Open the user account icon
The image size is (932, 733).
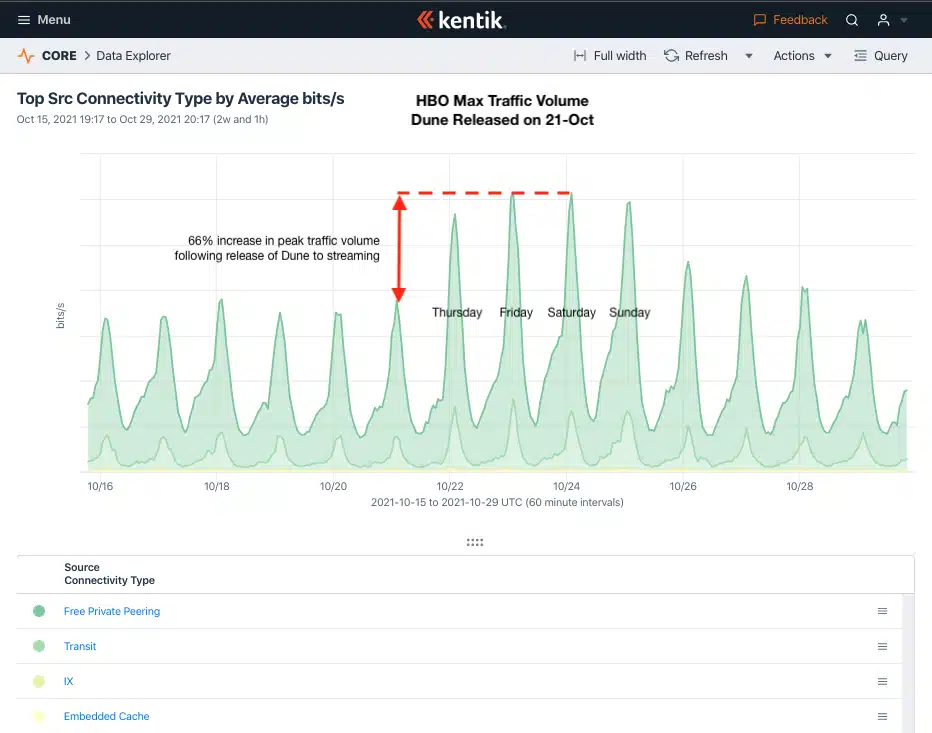click(884, 20)
